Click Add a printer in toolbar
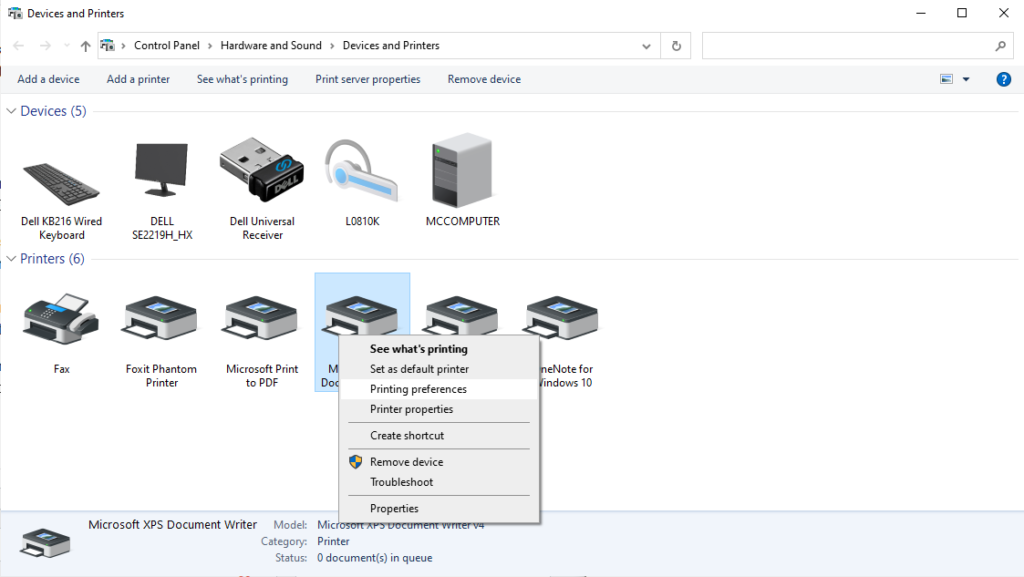The height and width of the screenshot is (577, 1024). pyautogui.click(x=138, y=79)
